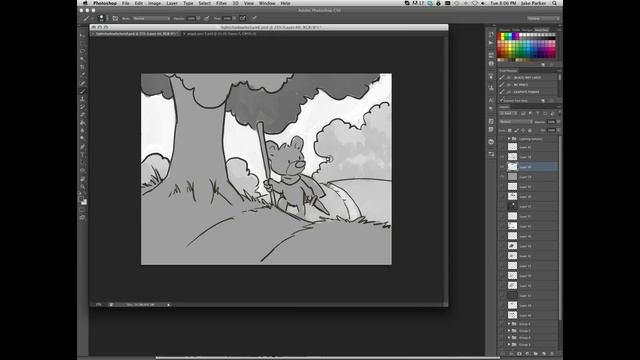Add layer style fx icon
640x360 pixels.
[511, 353]
